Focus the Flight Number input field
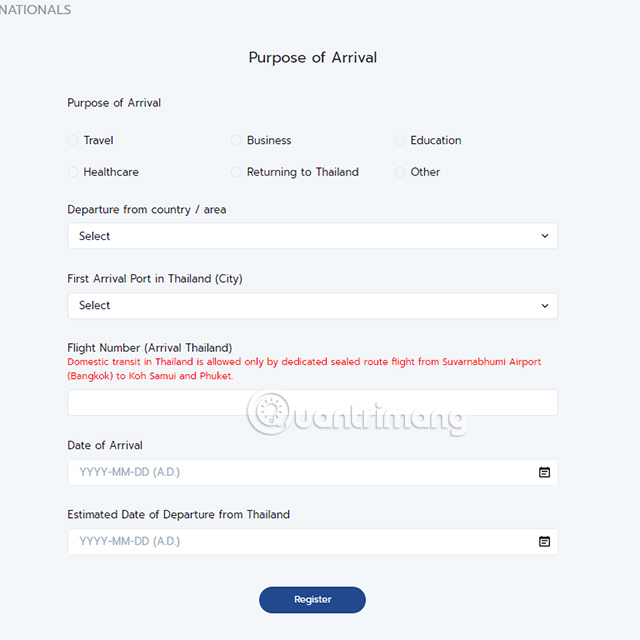This screenshot has width=640, height=640. [x=312, y=403]
